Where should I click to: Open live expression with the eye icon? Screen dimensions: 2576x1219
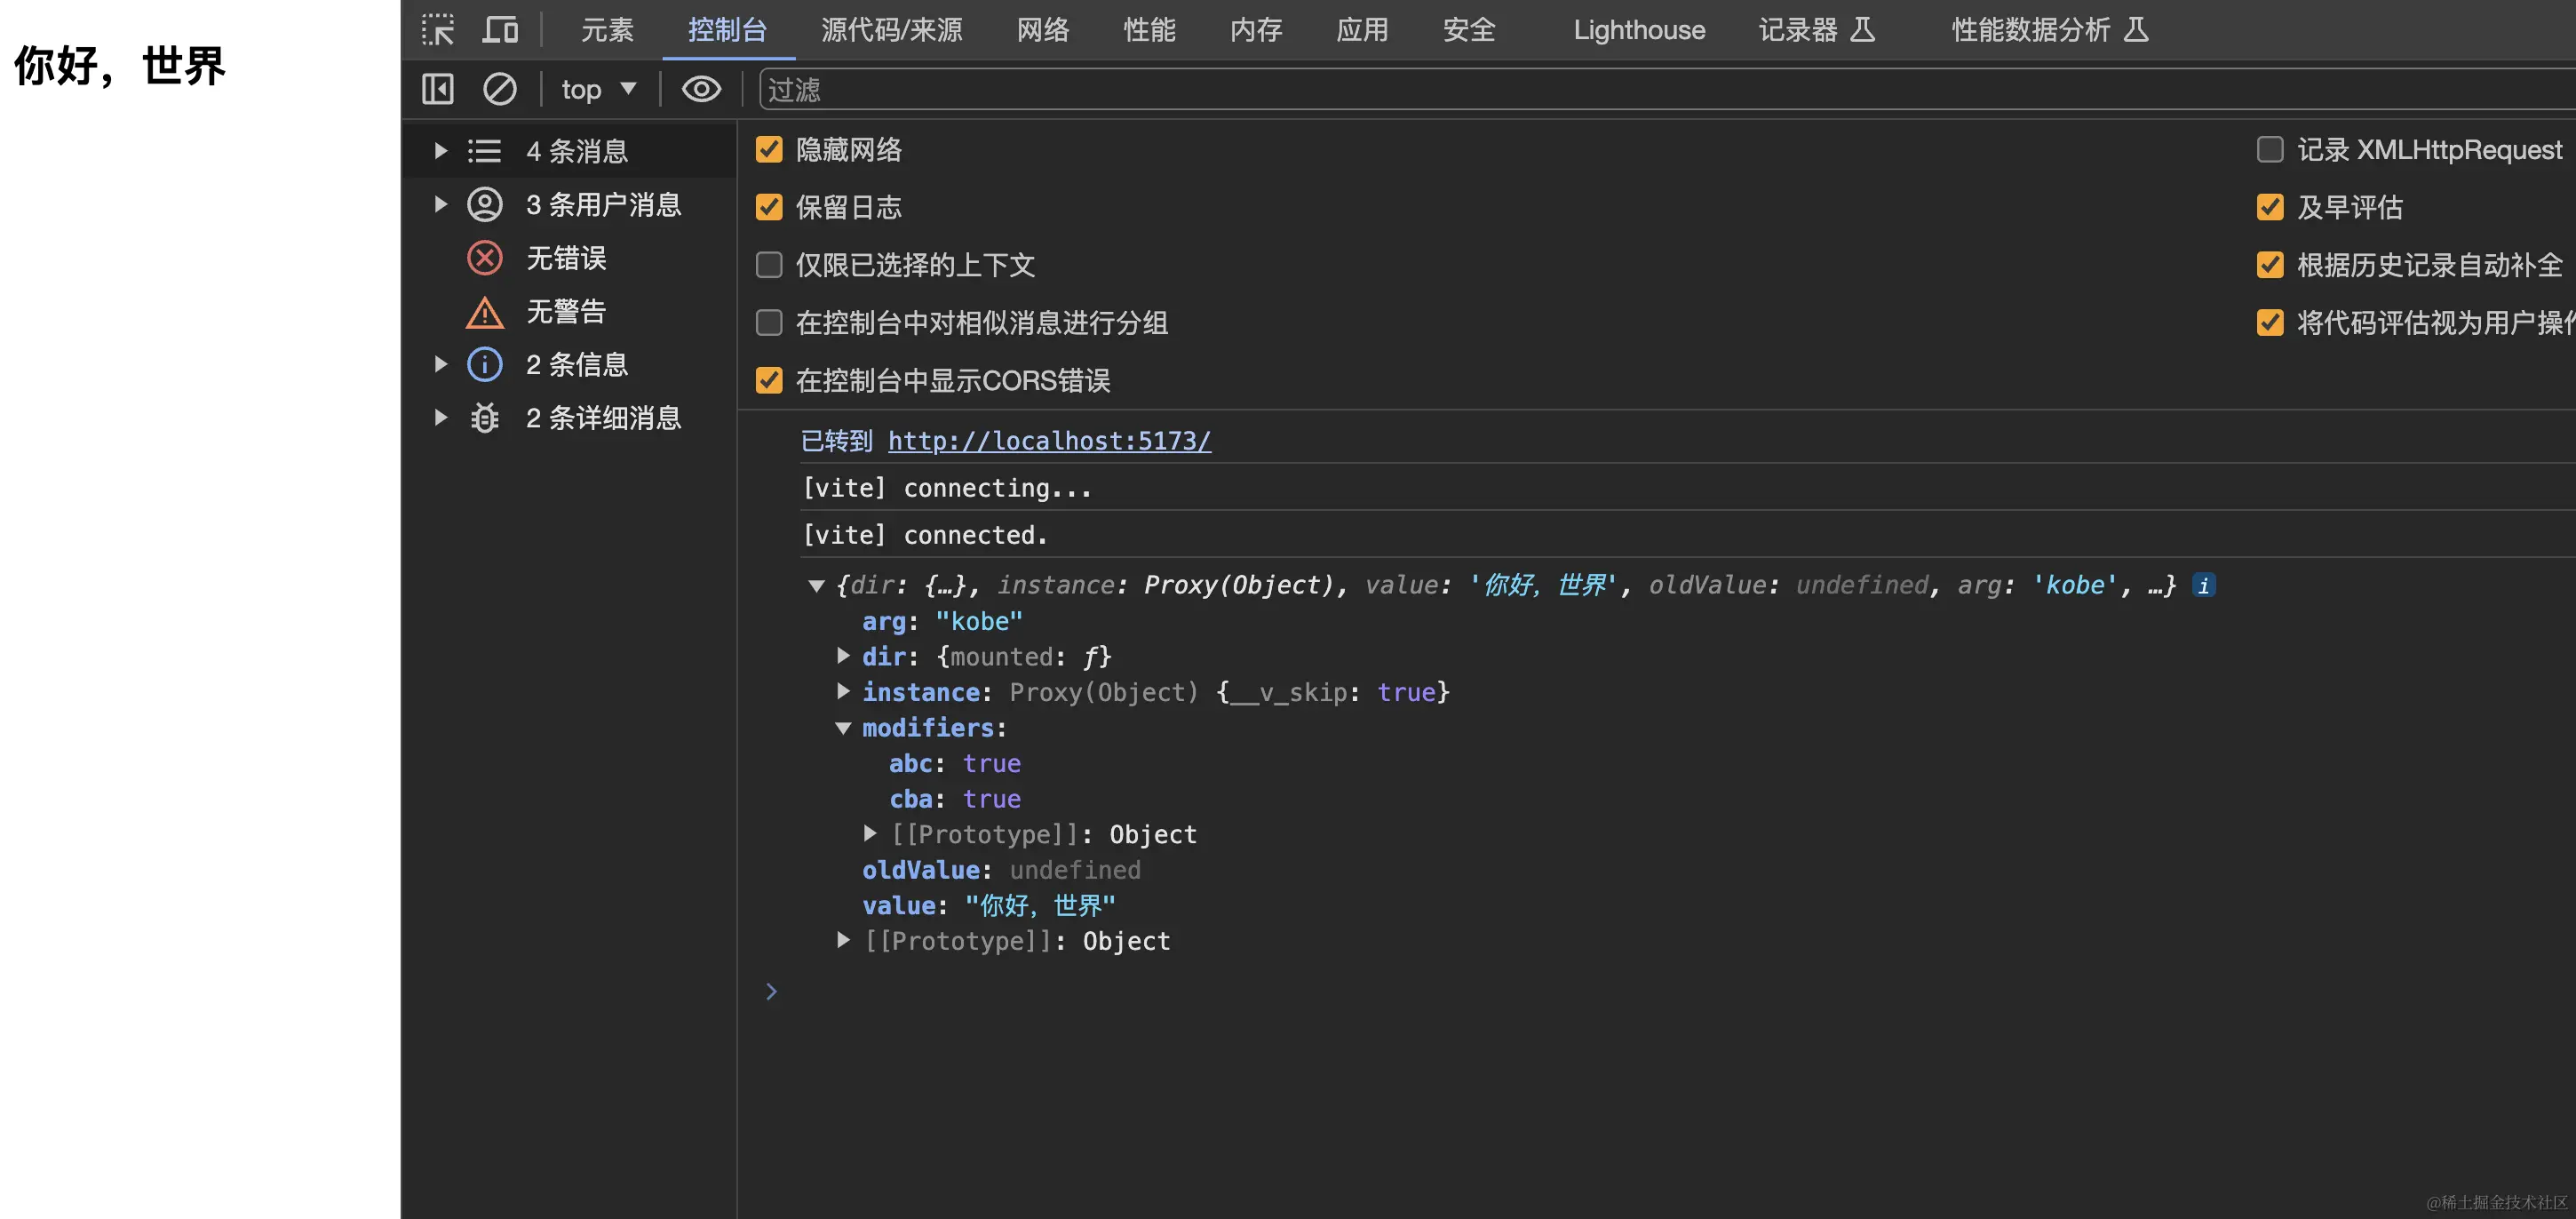coord(701,89)
